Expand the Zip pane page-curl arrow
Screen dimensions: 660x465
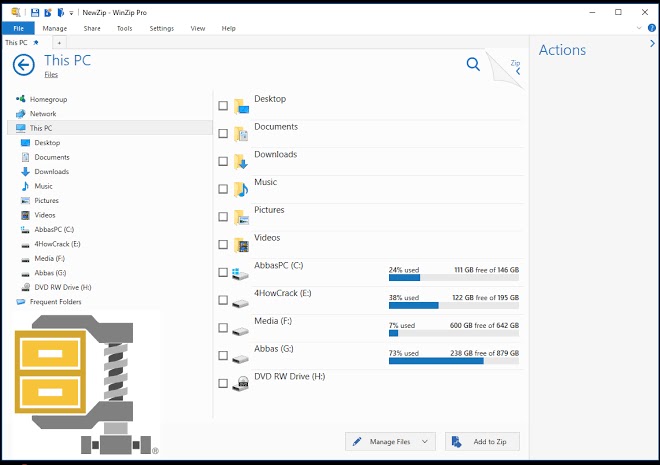518,71
